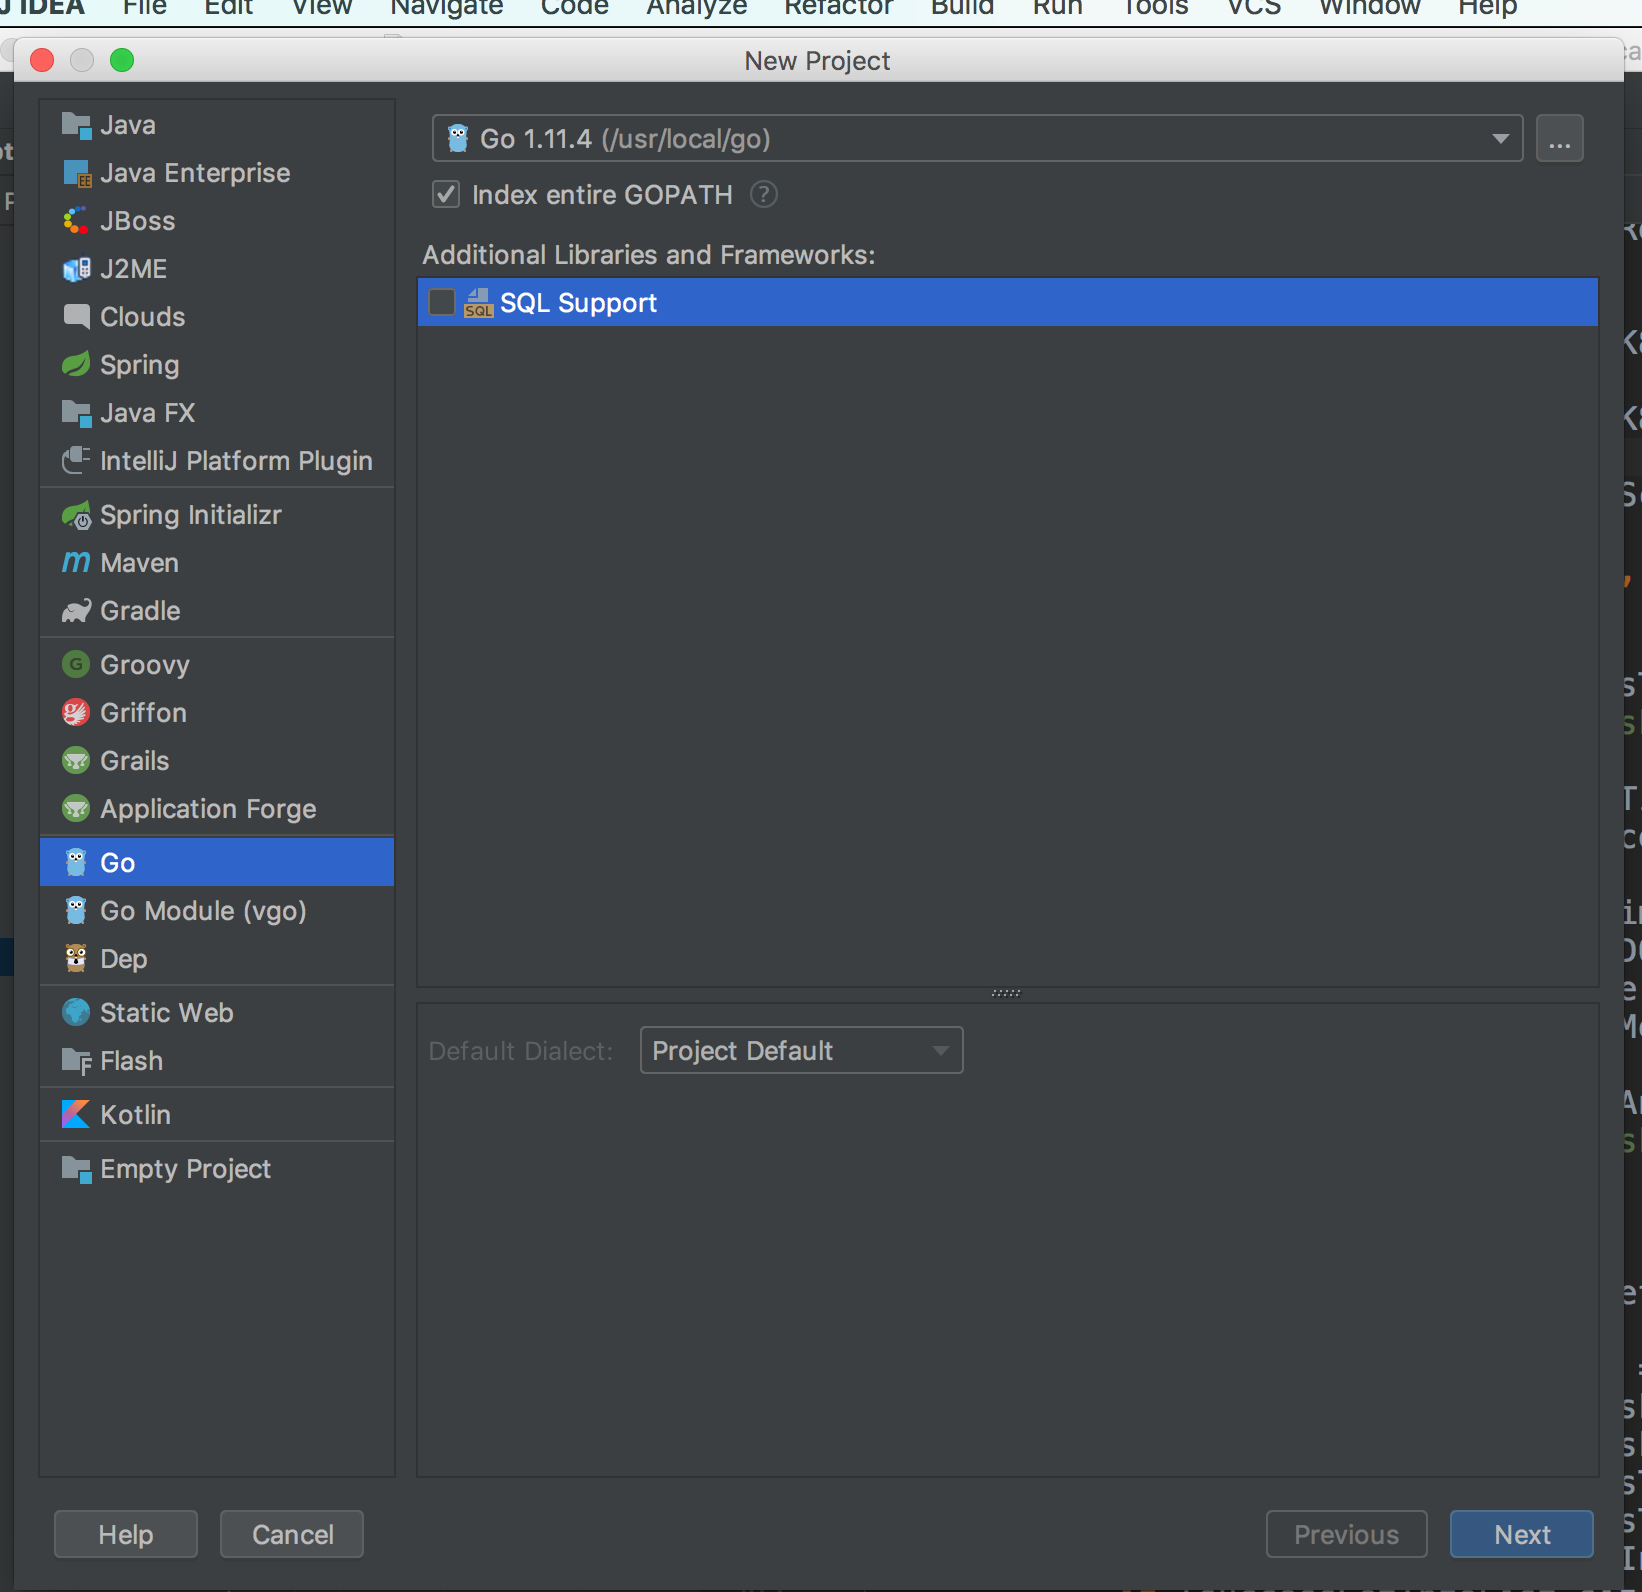Open the Run menu

coord(1057,8)
